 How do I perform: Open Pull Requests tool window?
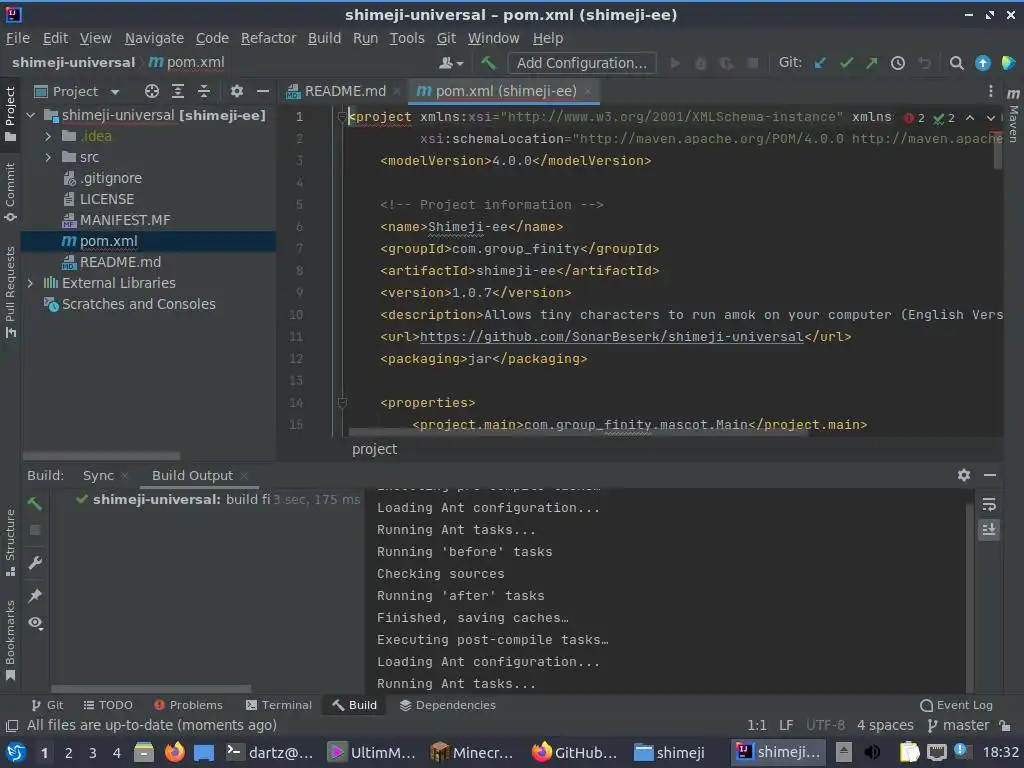[x=10, y=291]
